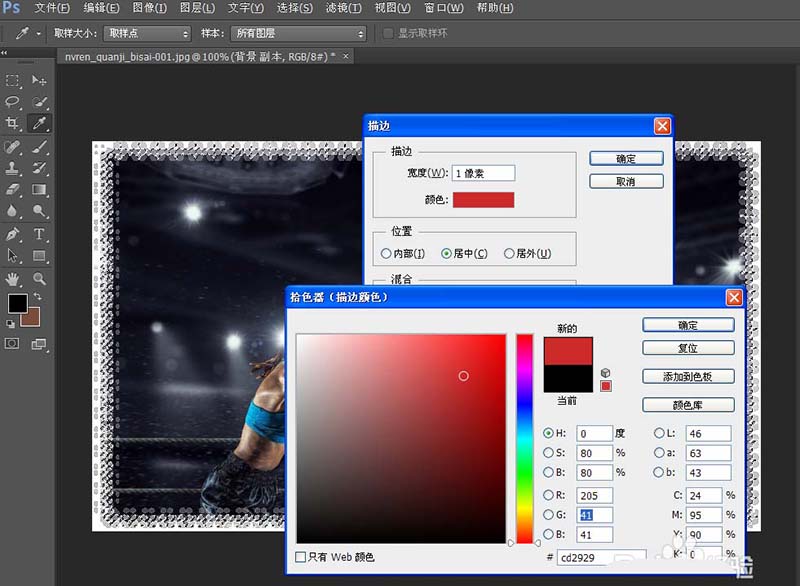Select the Brush tool
The image size is (800, 586).
(x=38, y=145)
